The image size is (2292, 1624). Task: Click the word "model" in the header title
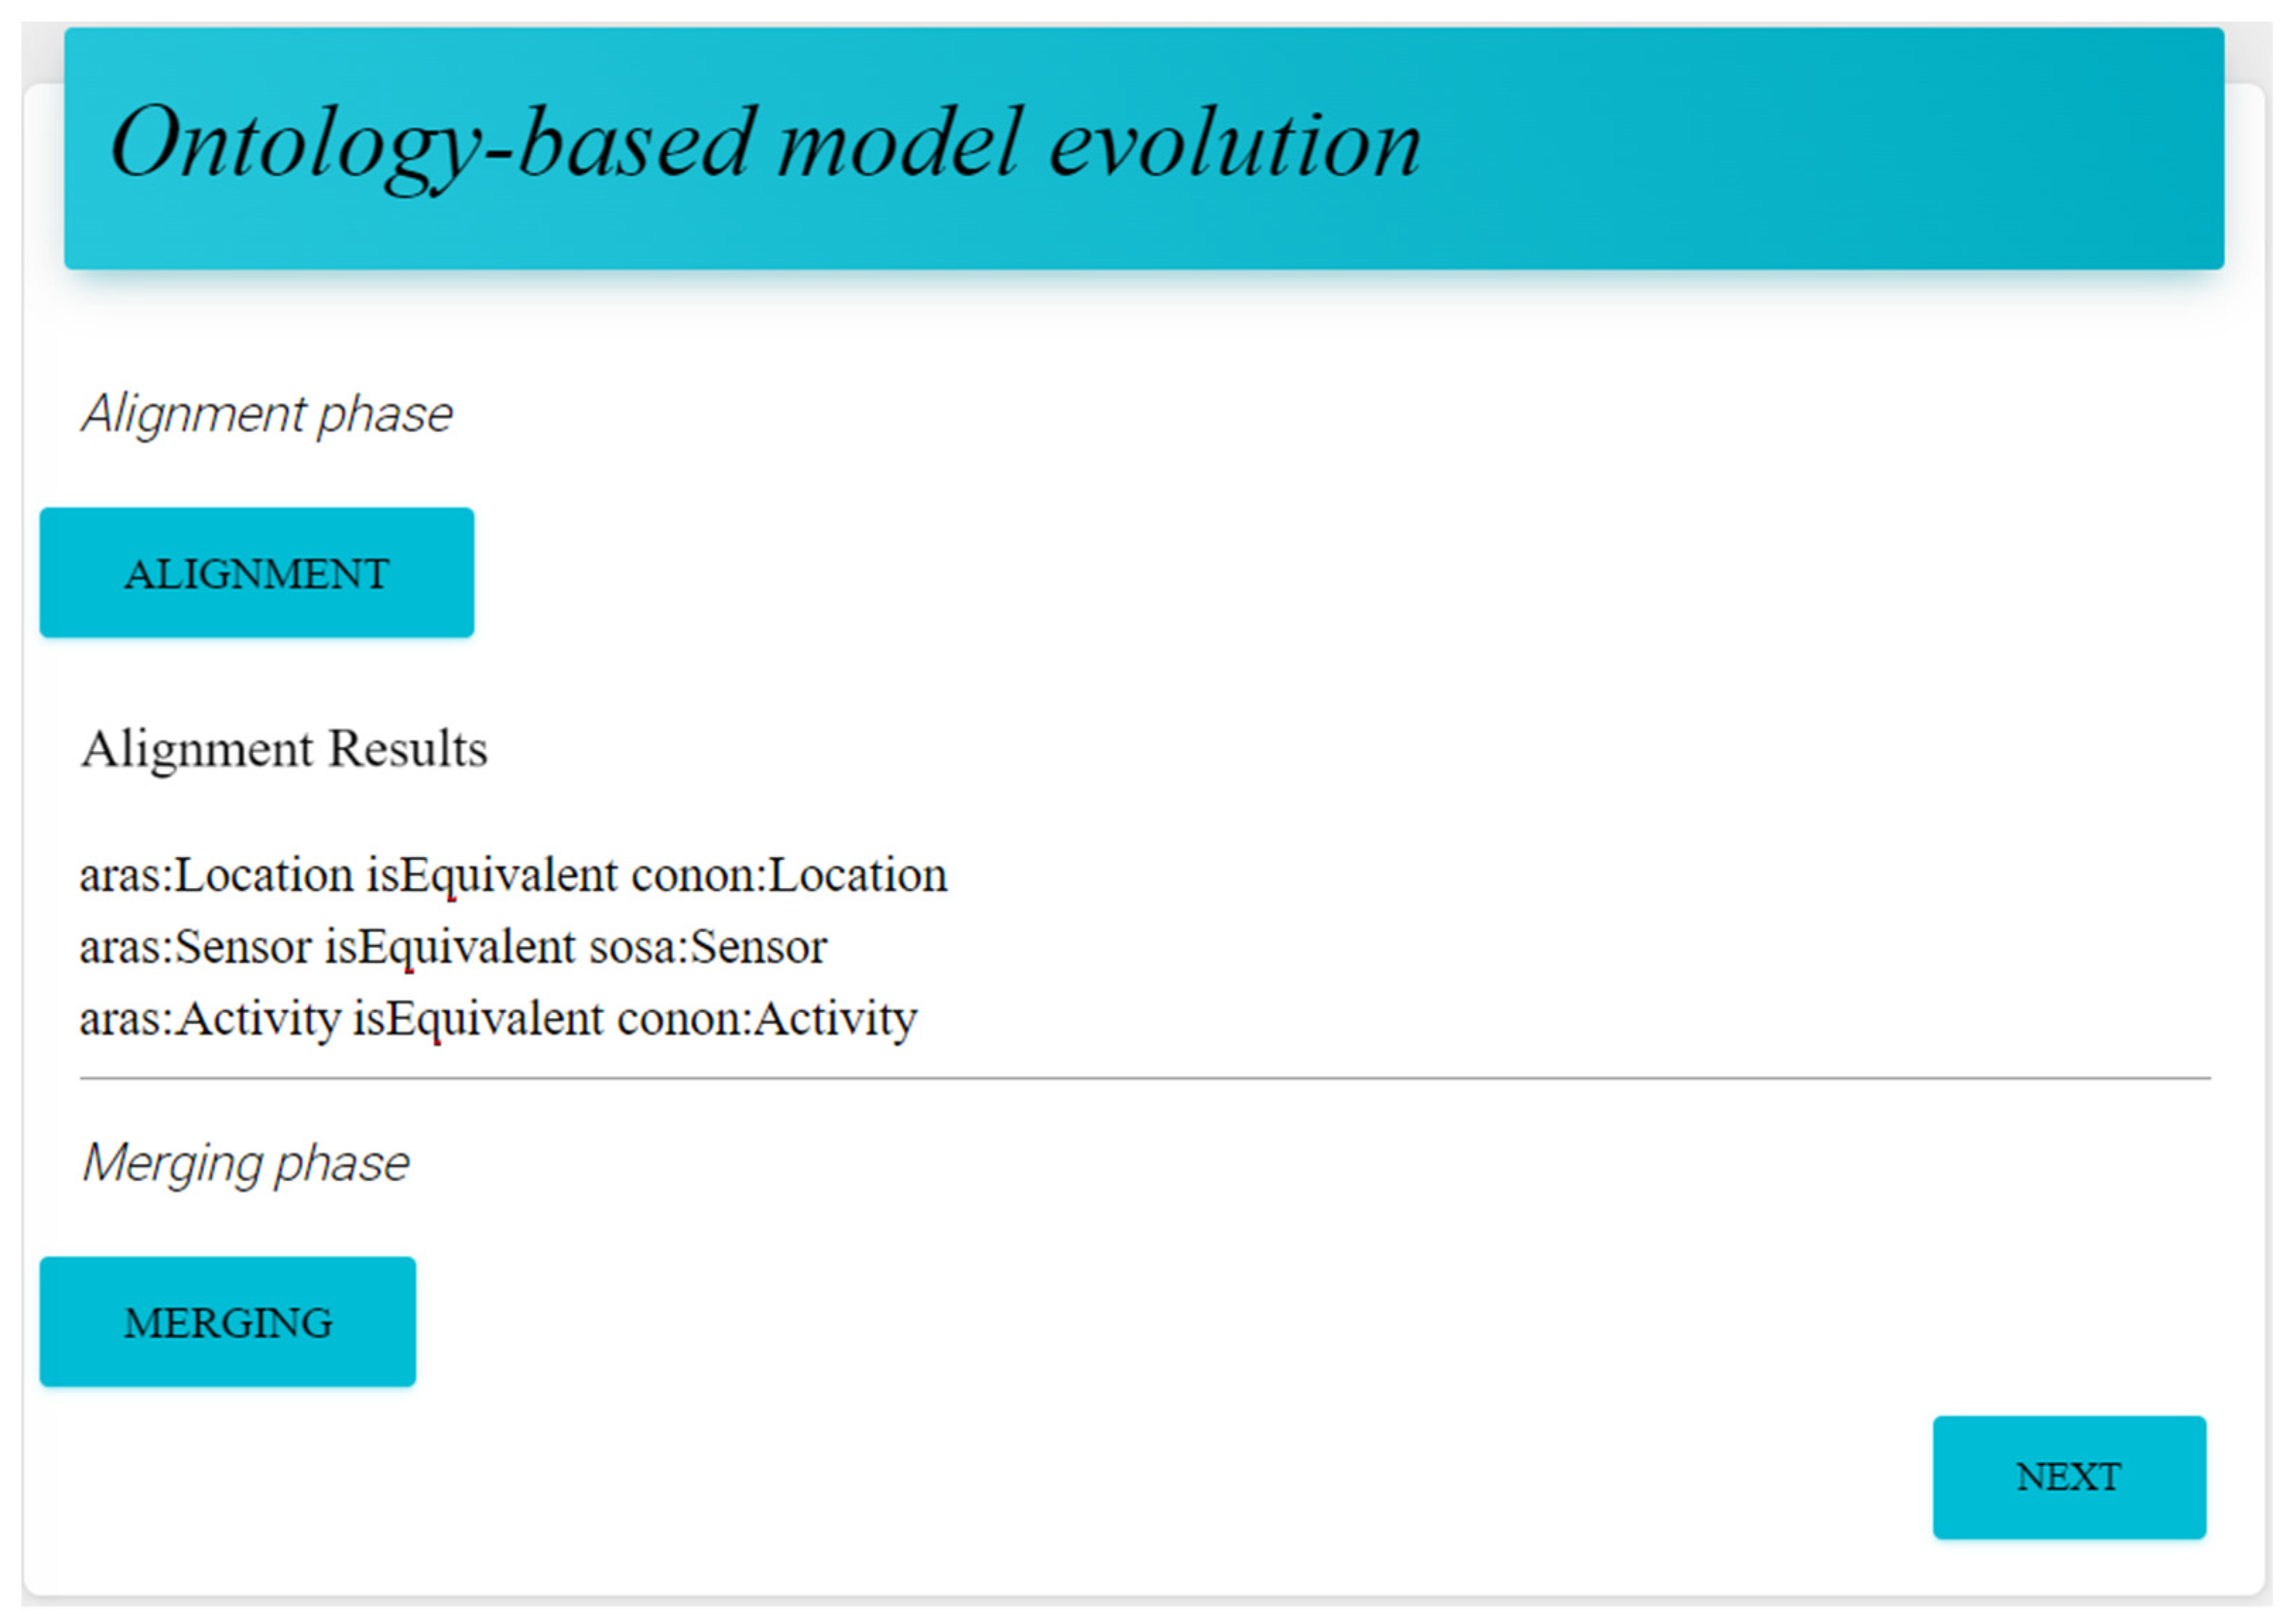pyautogui.click(x=899, y=144)
